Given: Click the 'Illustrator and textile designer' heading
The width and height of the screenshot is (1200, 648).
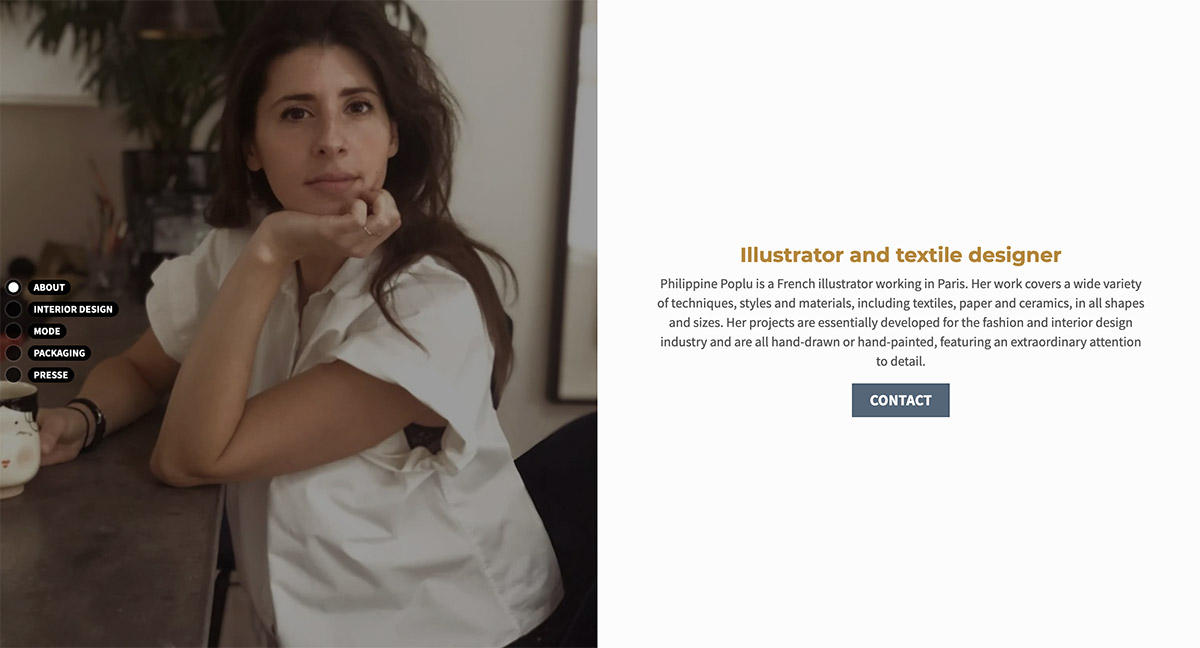Looking at the screenshot, I should (900, 255).
